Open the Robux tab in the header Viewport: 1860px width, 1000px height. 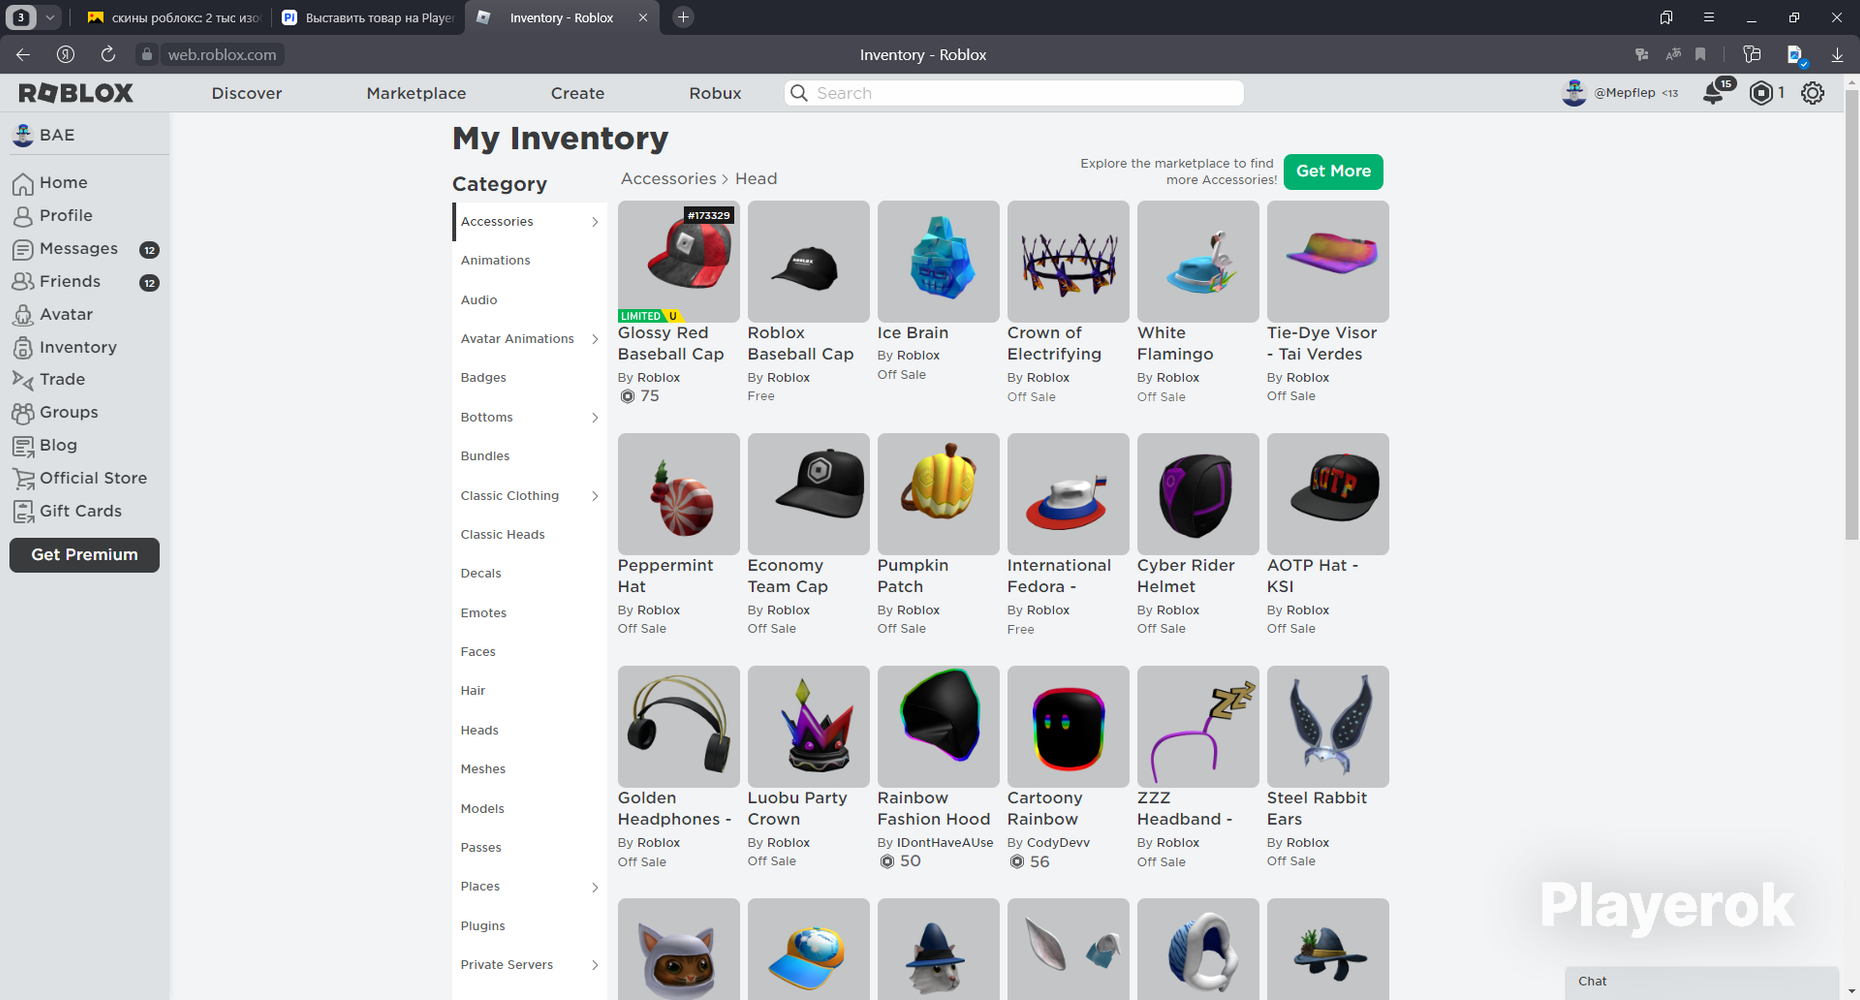pyautogui.click(x=715, y=93)
